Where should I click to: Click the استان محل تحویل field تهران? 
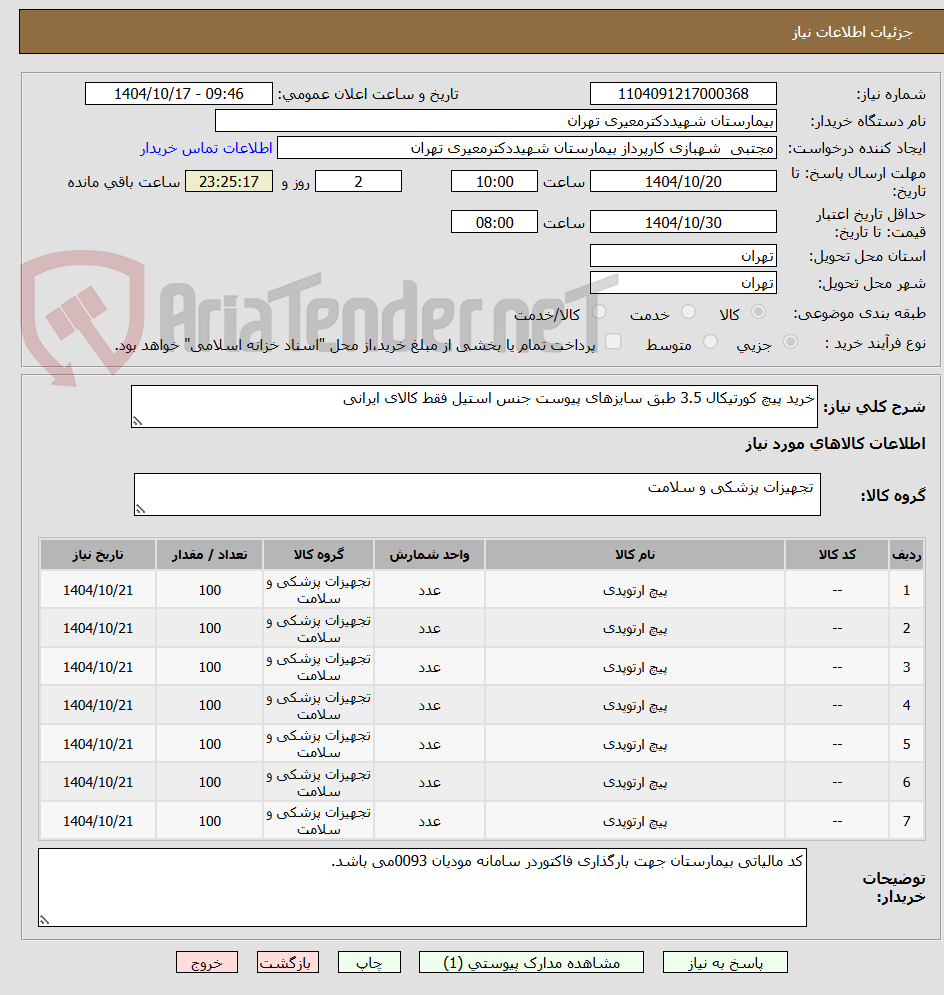coord(683,256)
